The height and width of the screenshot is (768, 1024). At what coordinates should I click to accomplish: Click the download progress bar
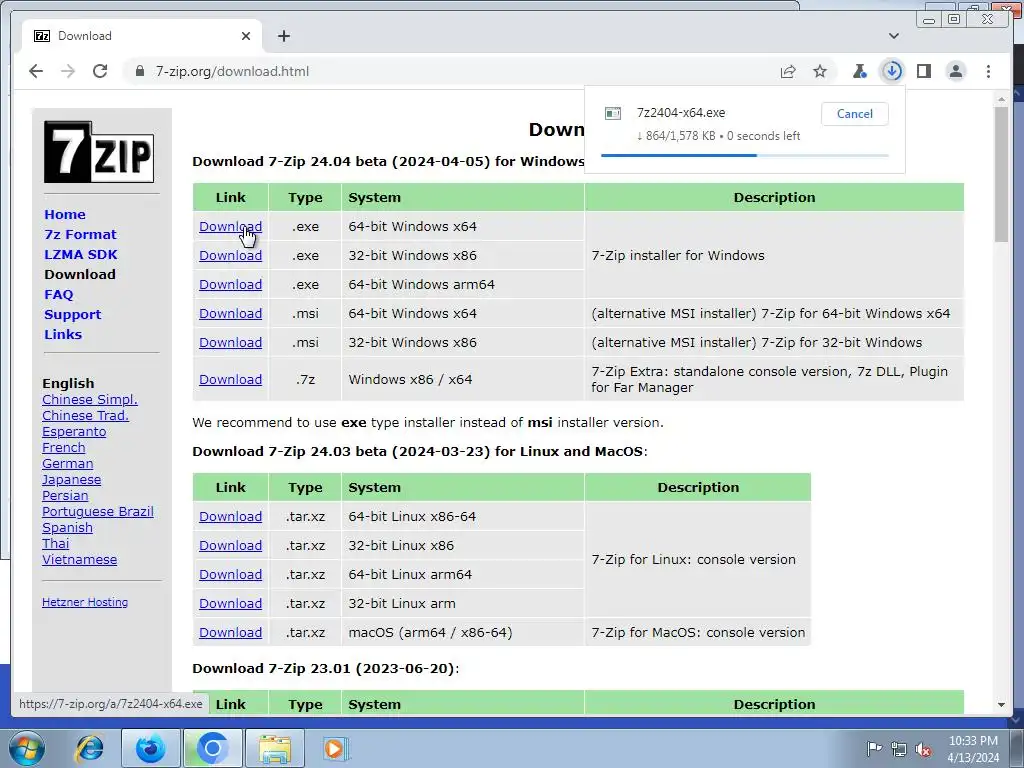pos(744,155)
